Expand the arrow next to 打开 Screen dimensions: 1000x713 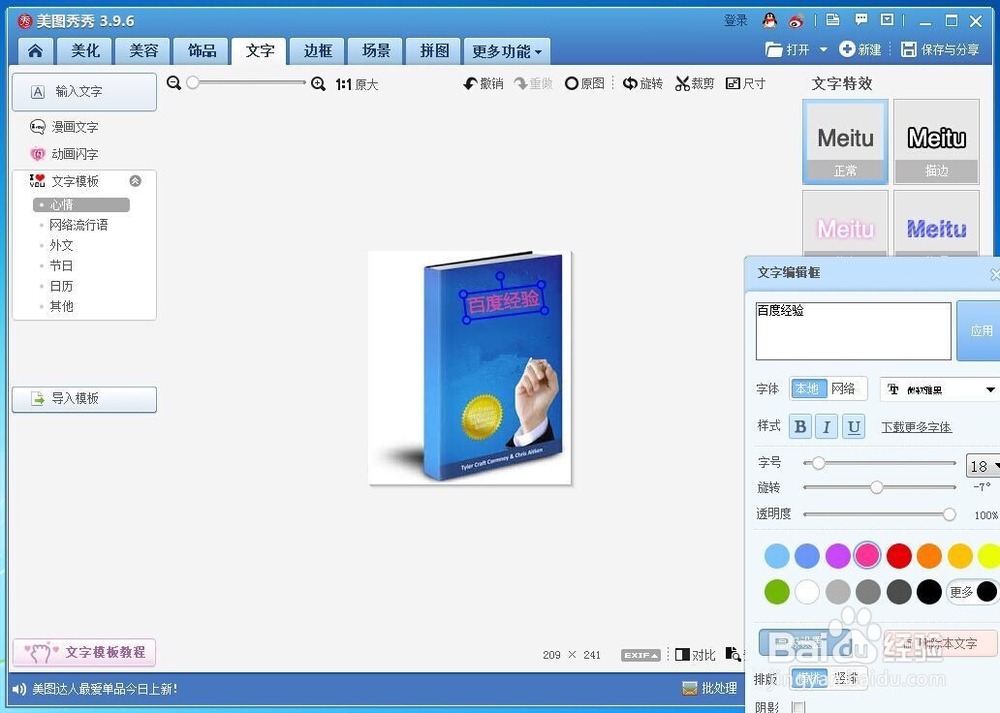(x=823, y=50)
